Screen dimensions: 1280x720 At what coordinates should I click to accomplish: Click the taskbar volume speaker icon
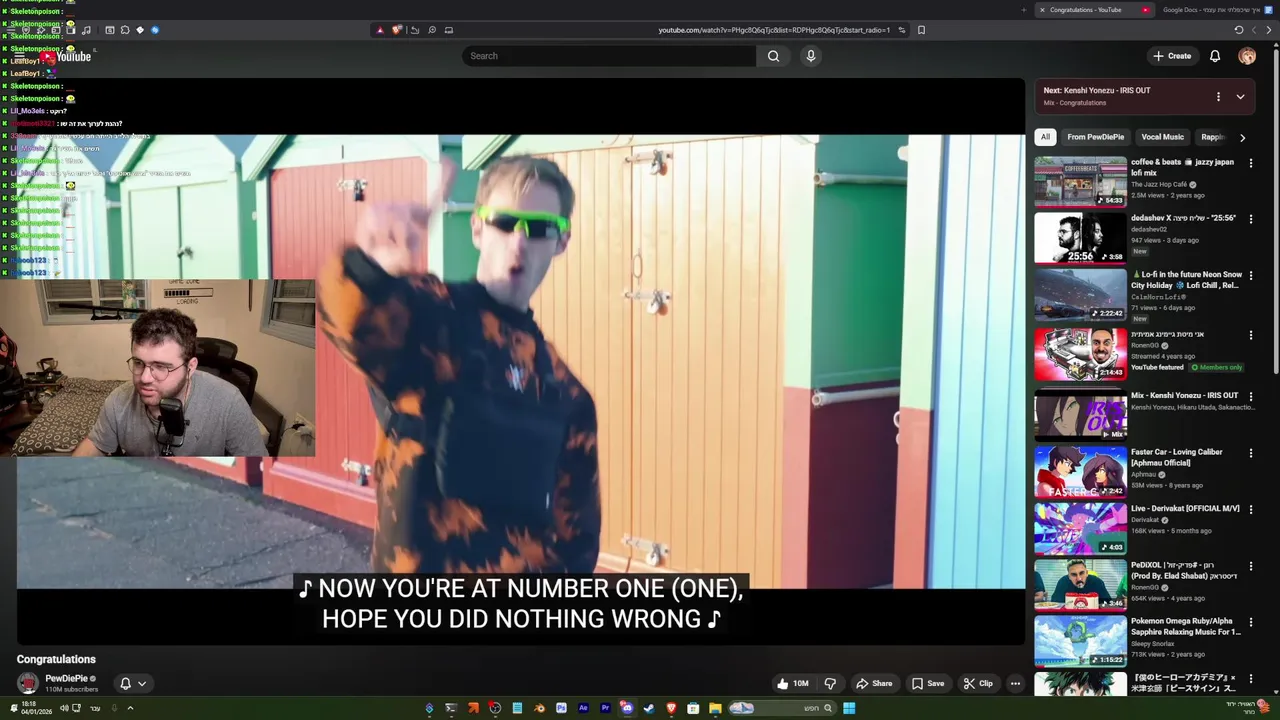64,708
